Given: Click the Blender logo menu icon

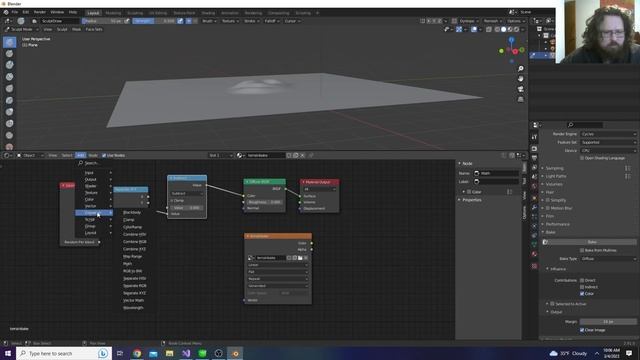Looking at the screenshot, I should click(6, 12).
